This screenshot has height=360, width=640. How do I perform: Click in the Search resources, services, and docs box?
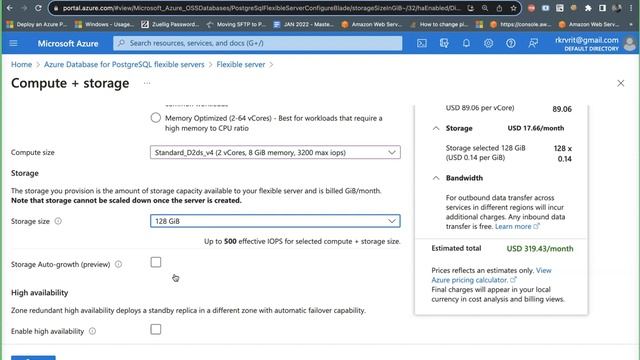click(x=258, y=43)
